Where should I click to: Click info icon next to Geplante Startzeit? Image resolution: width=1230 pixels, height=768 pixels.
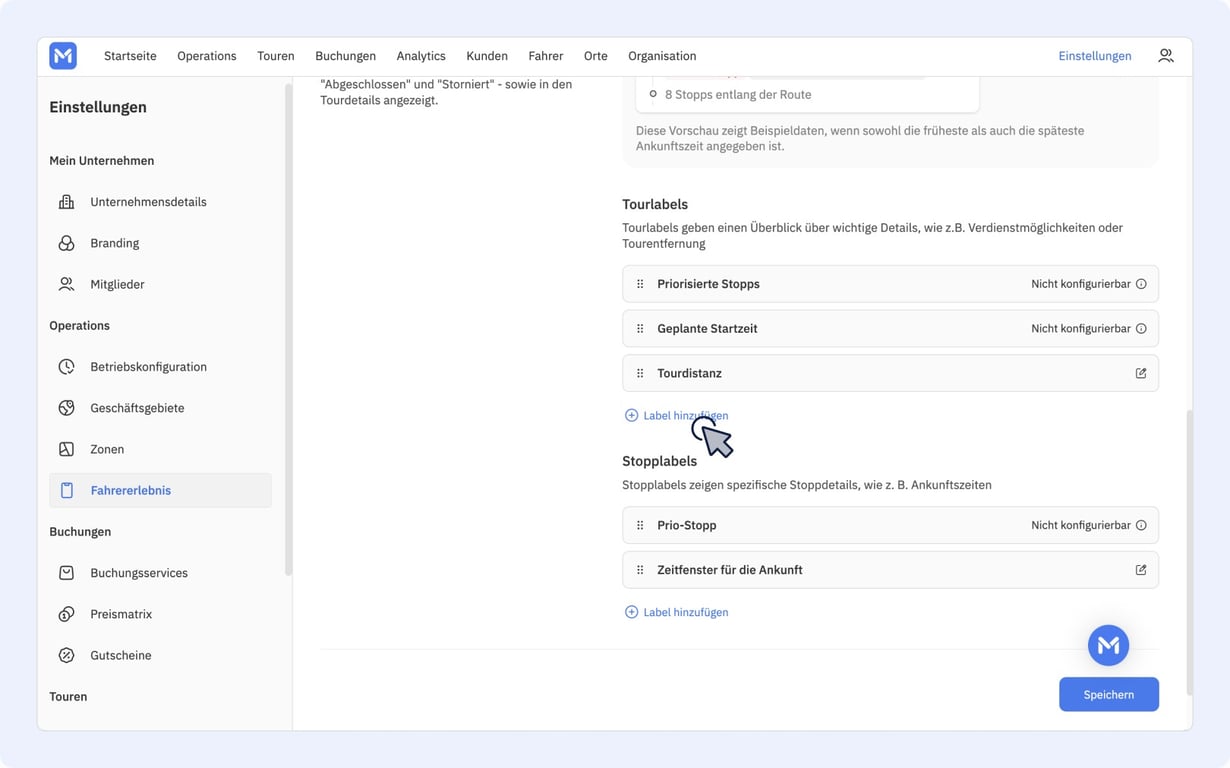pyautogui.click(x=1141, y=328)
